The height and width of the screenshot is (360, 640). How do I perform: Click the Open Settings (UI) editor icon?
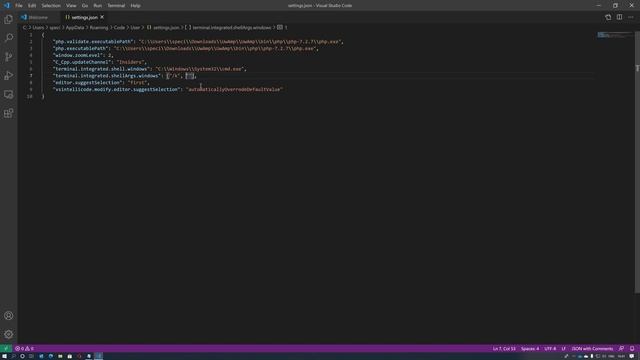coord(608,17)
